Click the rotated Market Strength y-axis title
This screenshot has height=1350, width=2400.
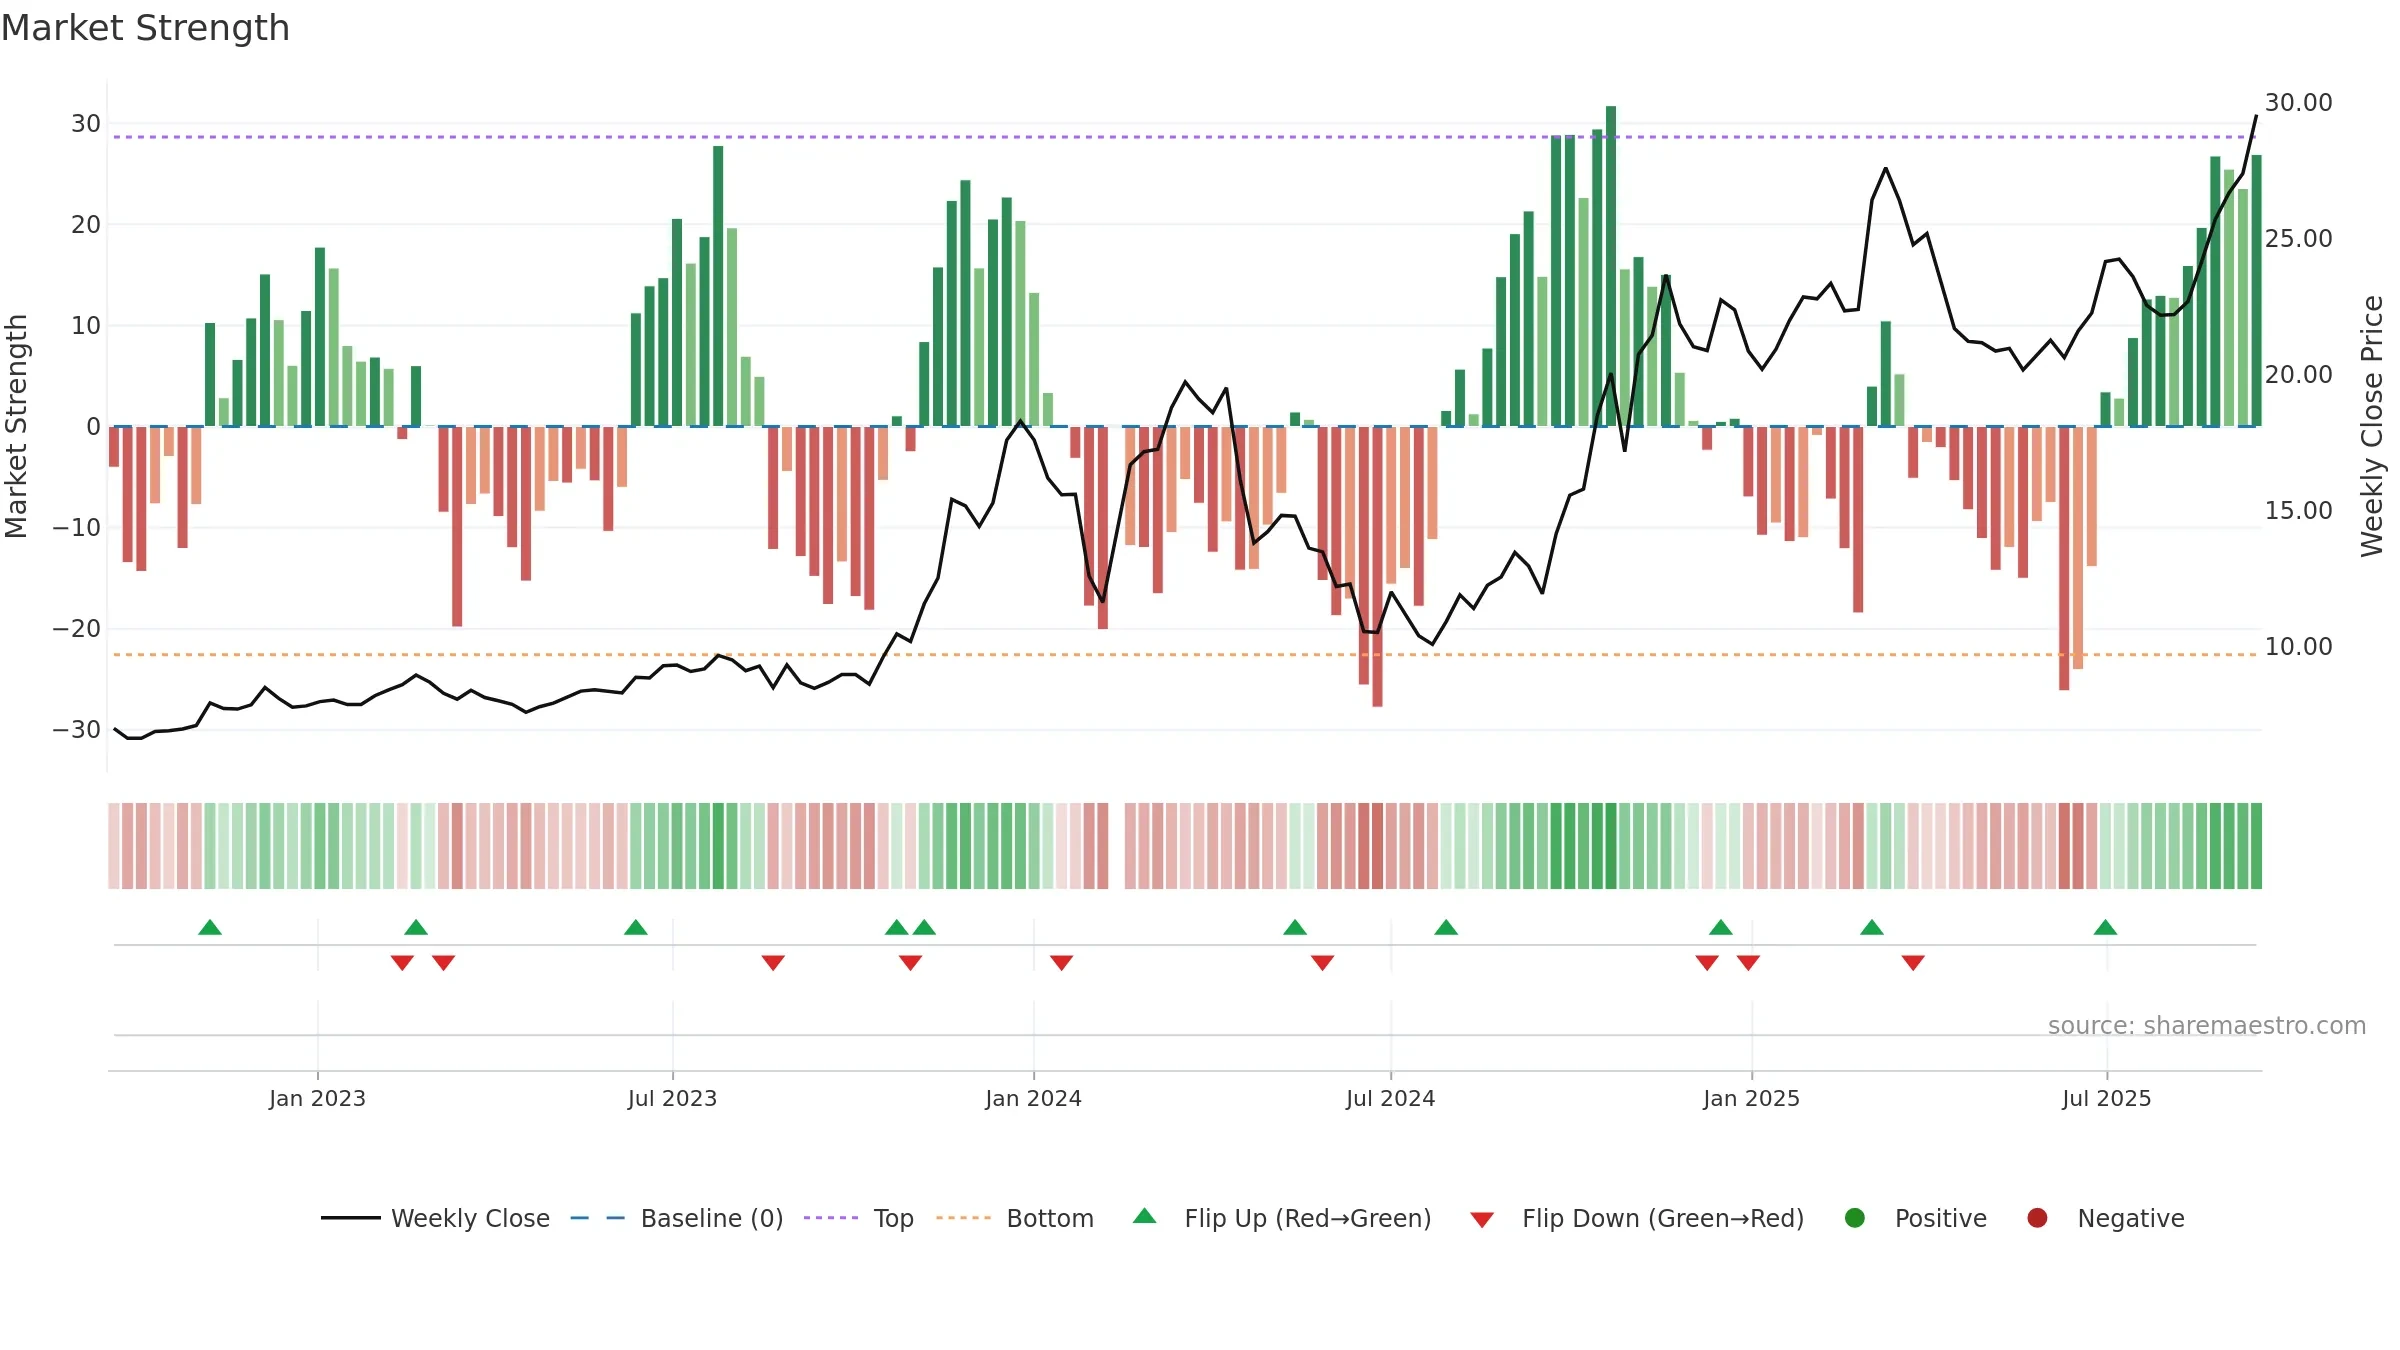click(17, 426)
